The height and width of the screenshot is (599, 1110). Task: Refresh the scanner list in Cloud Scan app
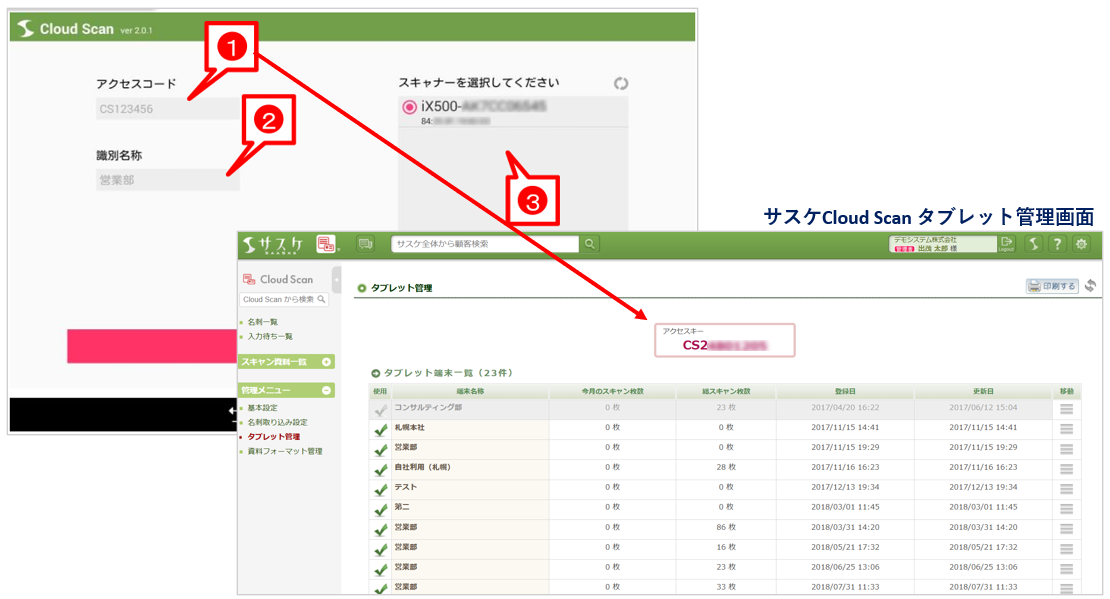[x=621, y=84]
